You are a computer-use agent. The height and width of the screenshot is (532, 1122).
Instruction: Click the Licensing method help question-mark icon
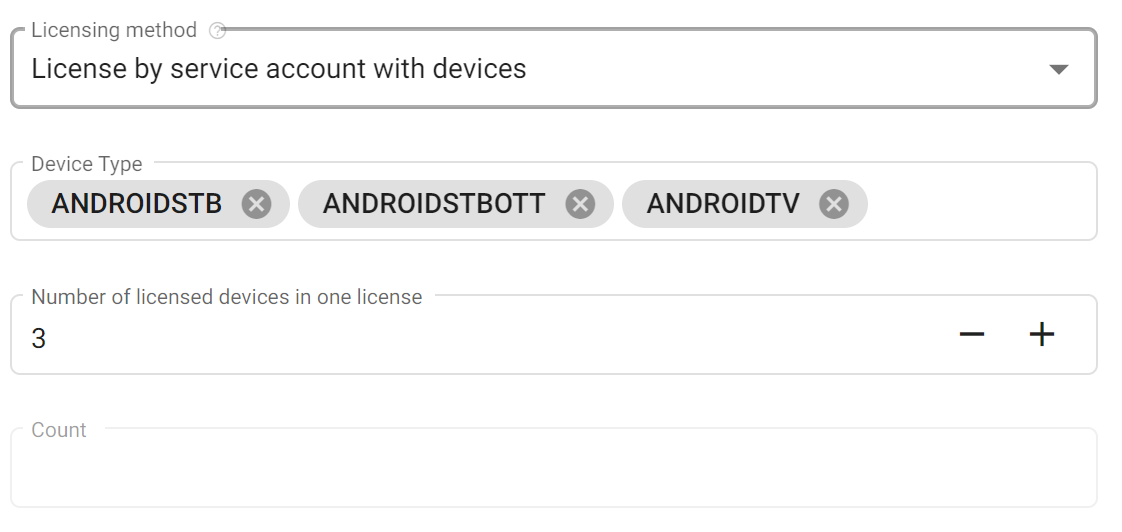217,30
